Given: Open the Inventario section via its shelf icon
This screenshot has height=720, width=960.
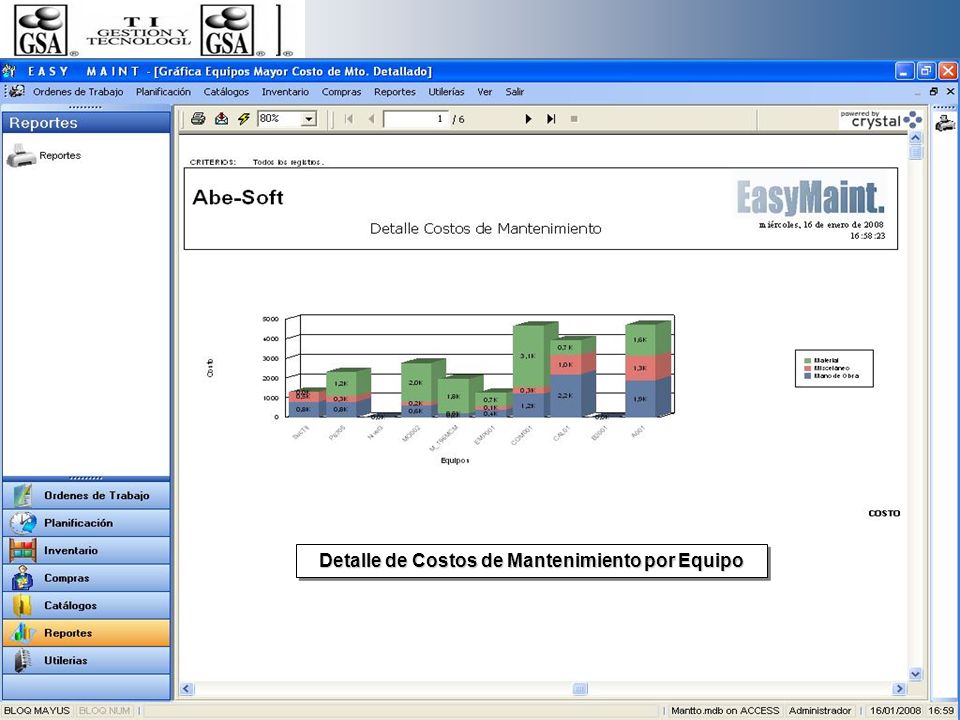Looking at the screenshot, I should (23, 550).
